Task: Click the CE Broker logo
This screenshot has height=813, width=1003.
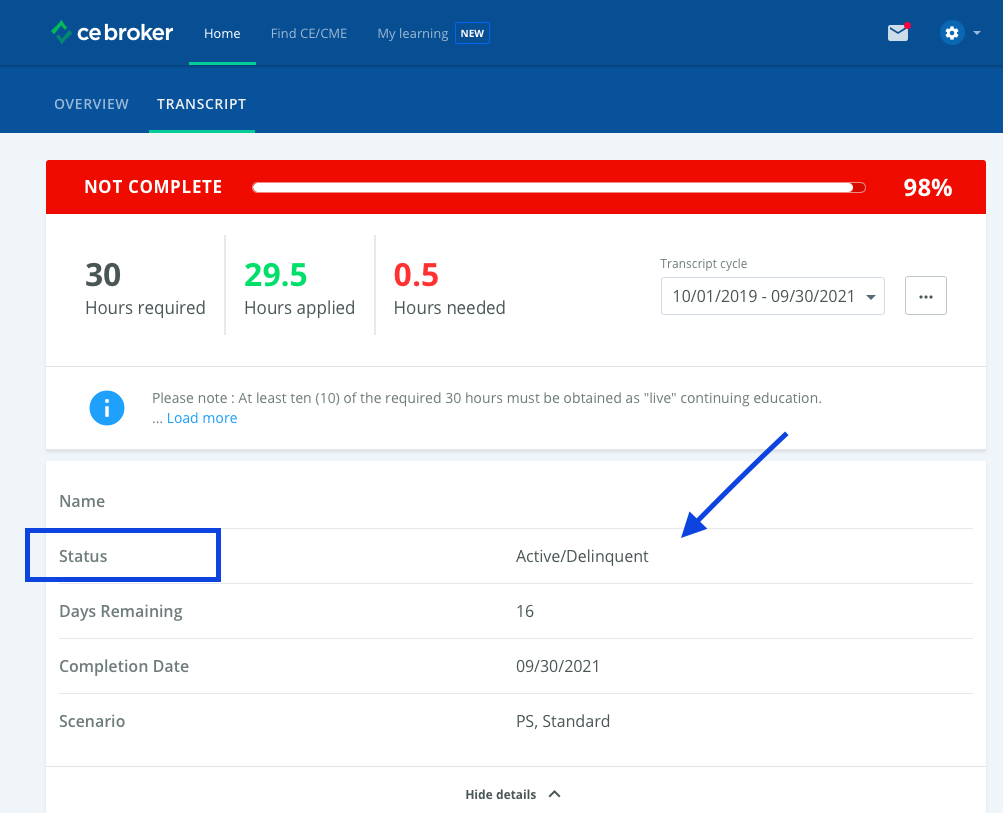Action: click(112, 33)
